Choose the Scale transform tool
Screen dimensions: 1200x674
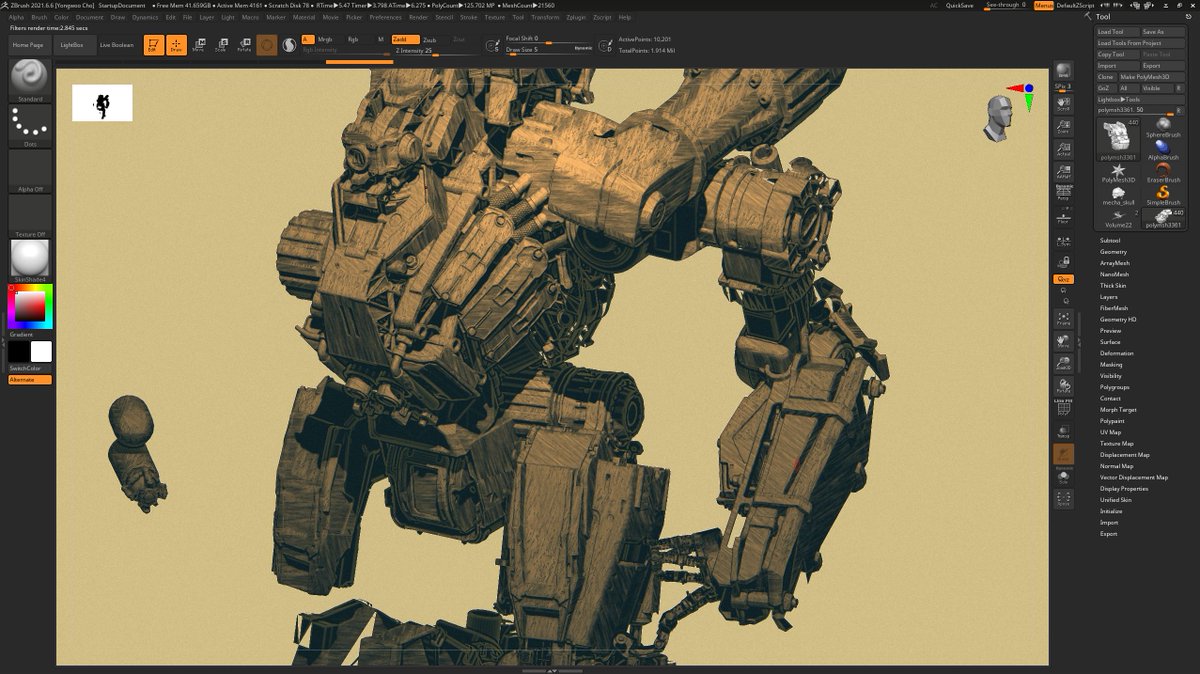point(221,45)
